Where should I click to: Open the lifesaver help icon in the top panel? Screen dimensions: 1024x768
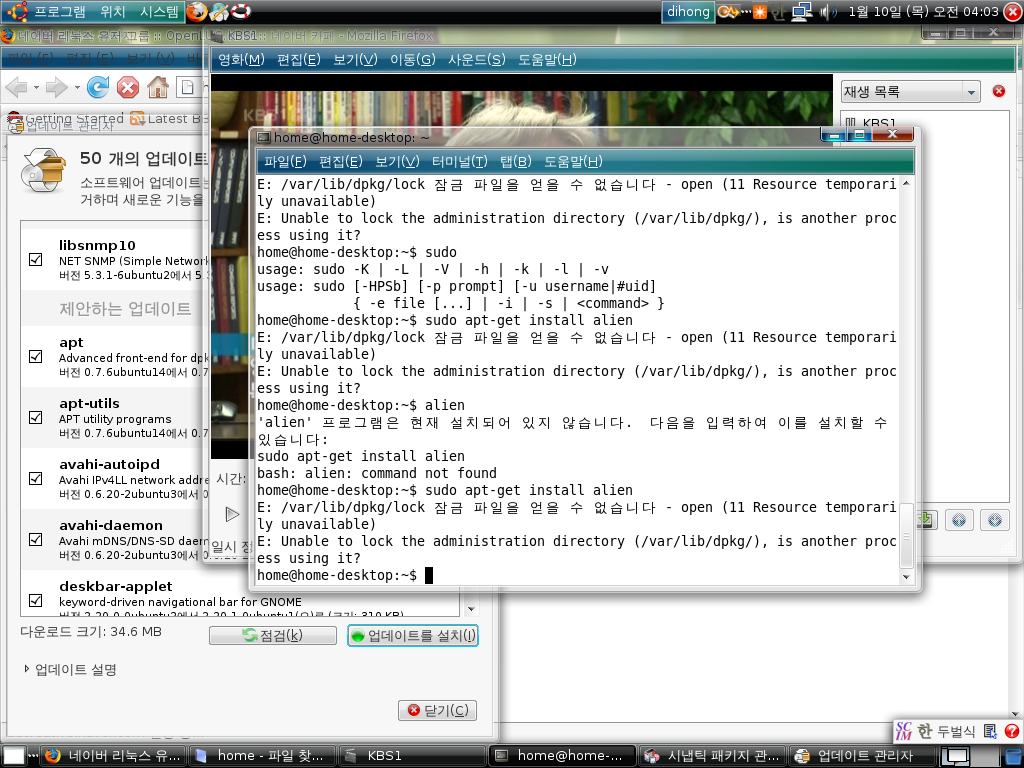(241, 11)
